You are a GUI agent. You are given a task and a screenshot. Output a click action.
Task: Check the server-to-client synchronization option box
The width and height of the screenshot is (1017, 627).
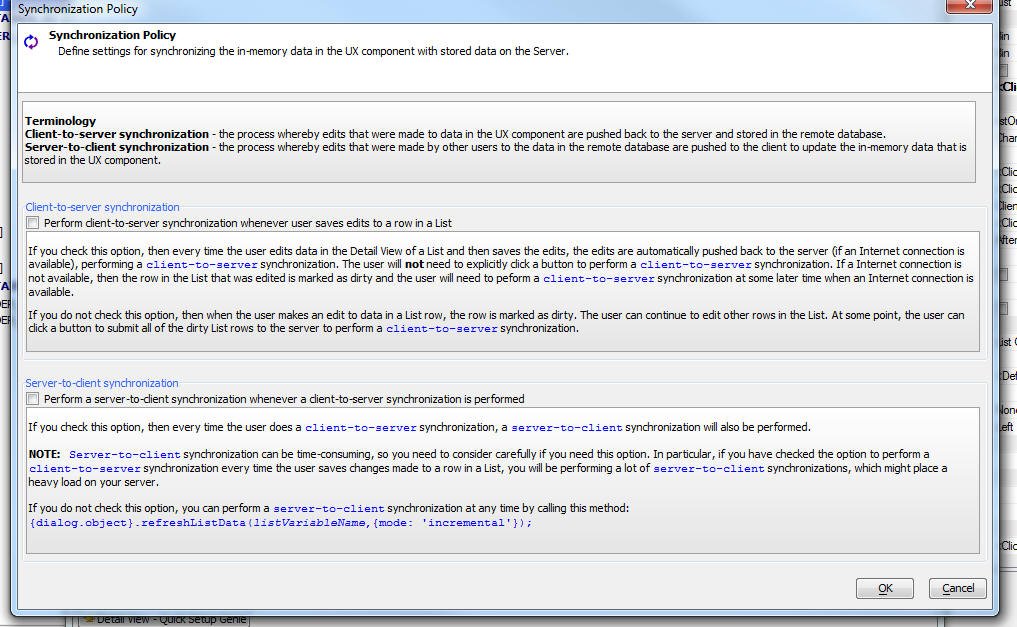pos(33,399)
